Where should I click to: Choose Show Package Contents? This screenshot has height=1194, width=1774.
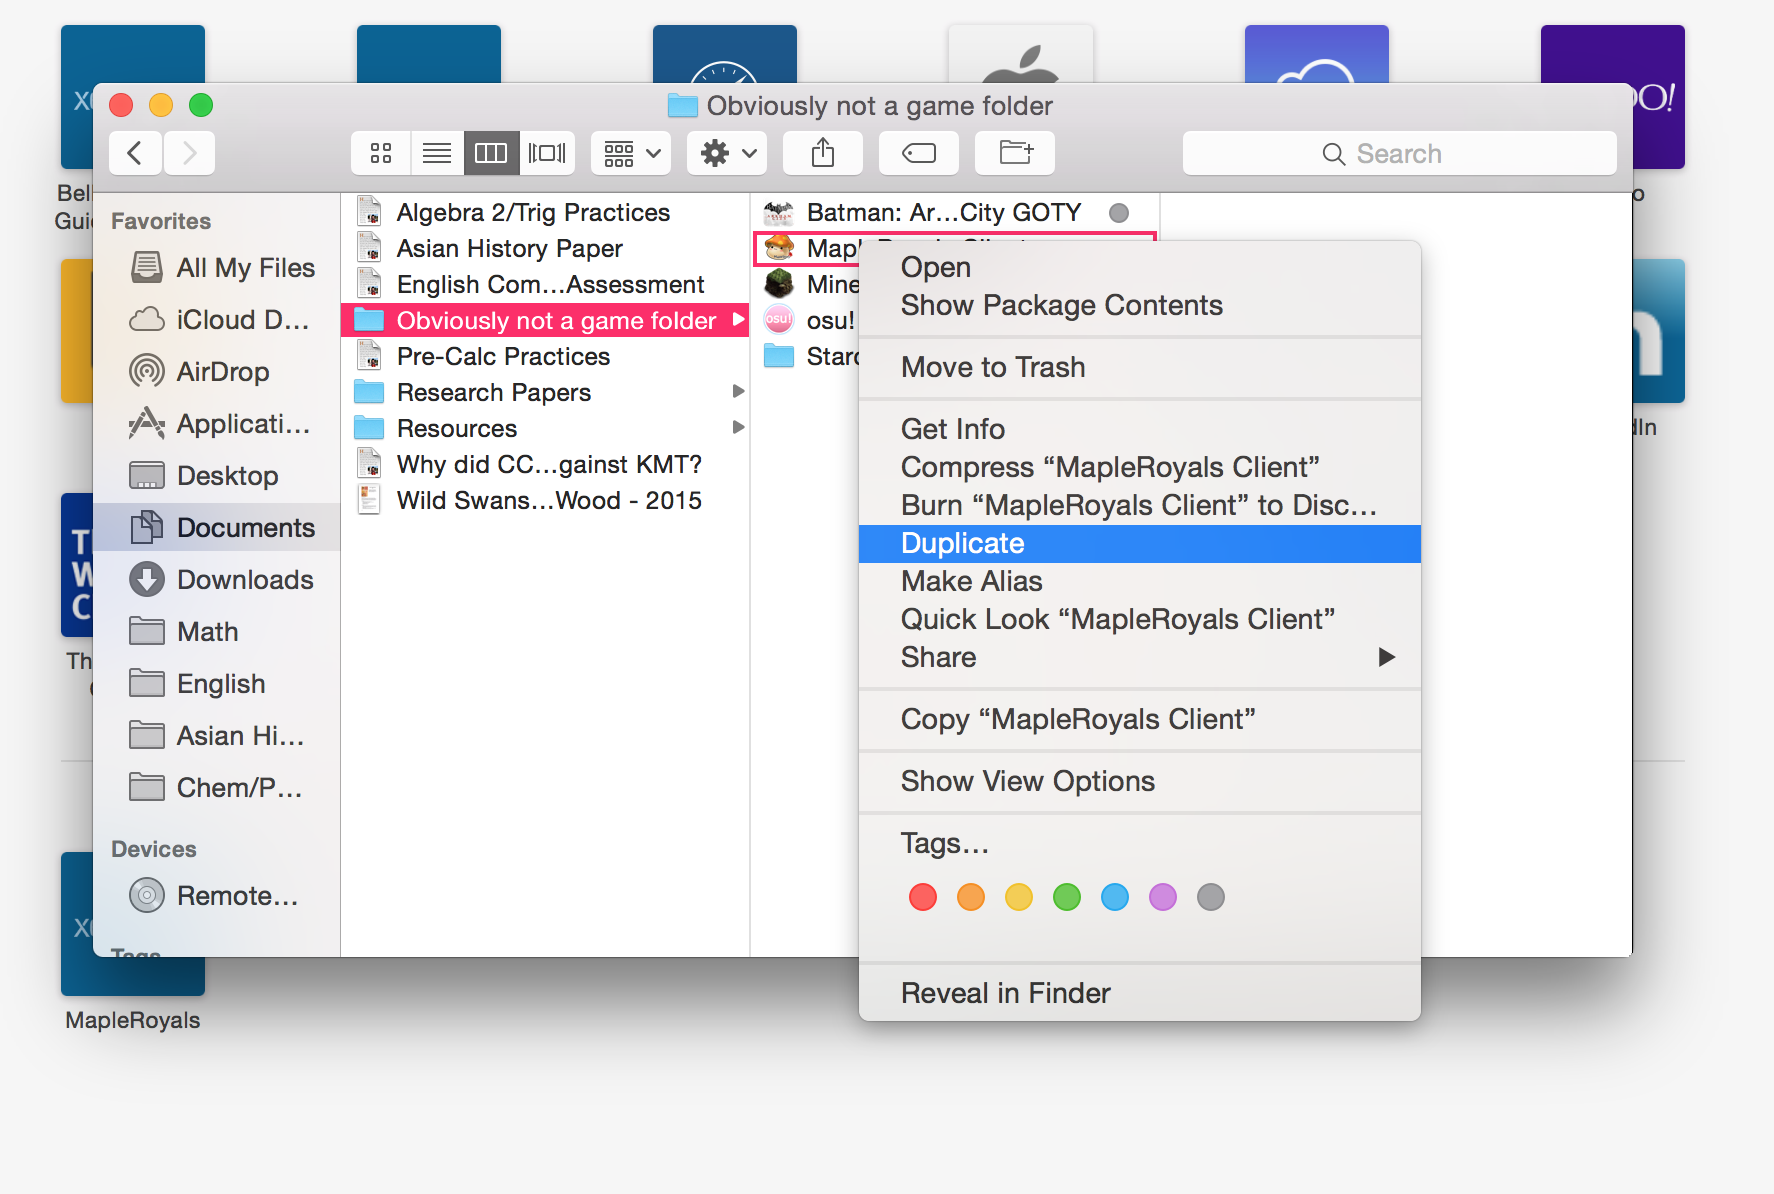pos(1140,305)
